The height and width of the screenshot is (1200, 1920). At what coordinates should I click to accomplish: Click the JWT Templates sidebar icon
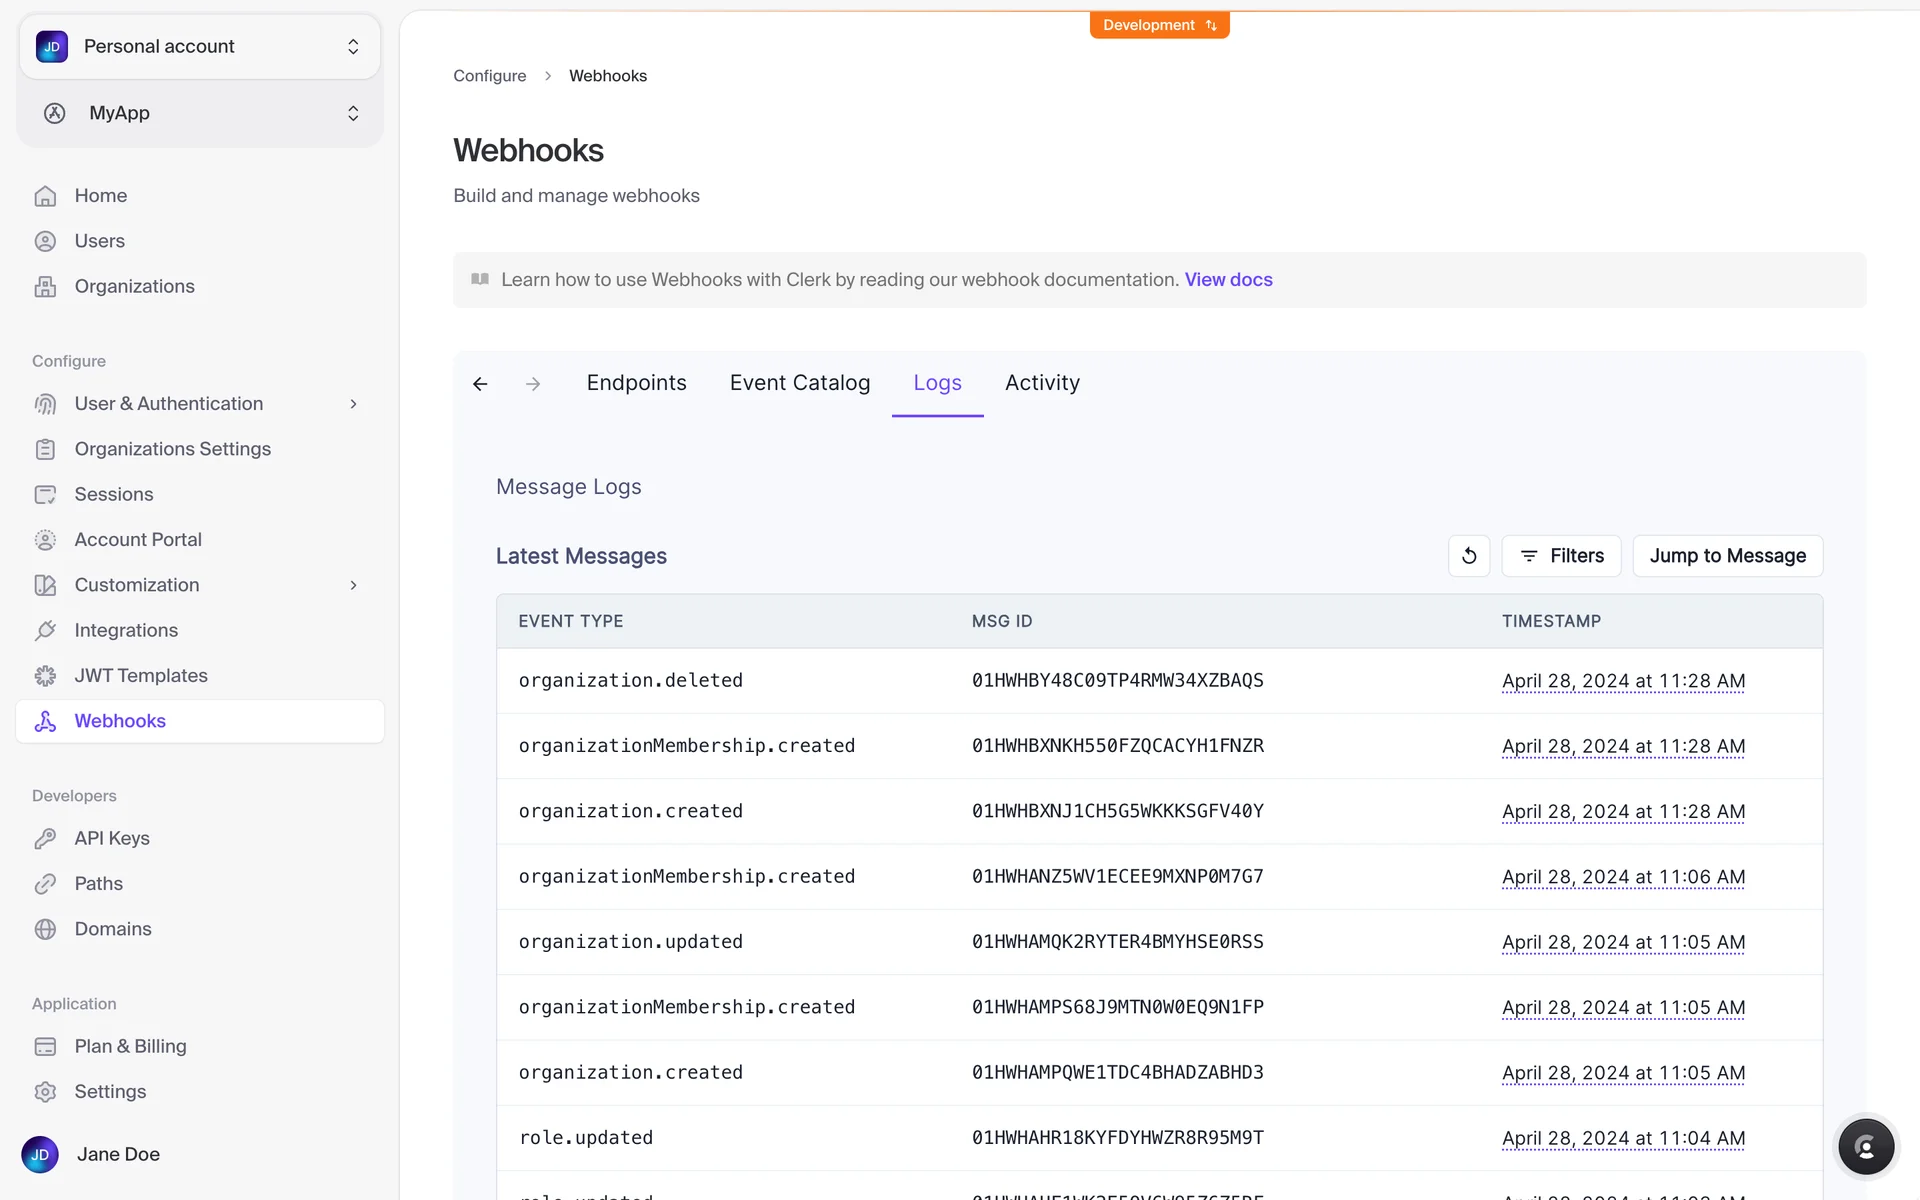45,676
